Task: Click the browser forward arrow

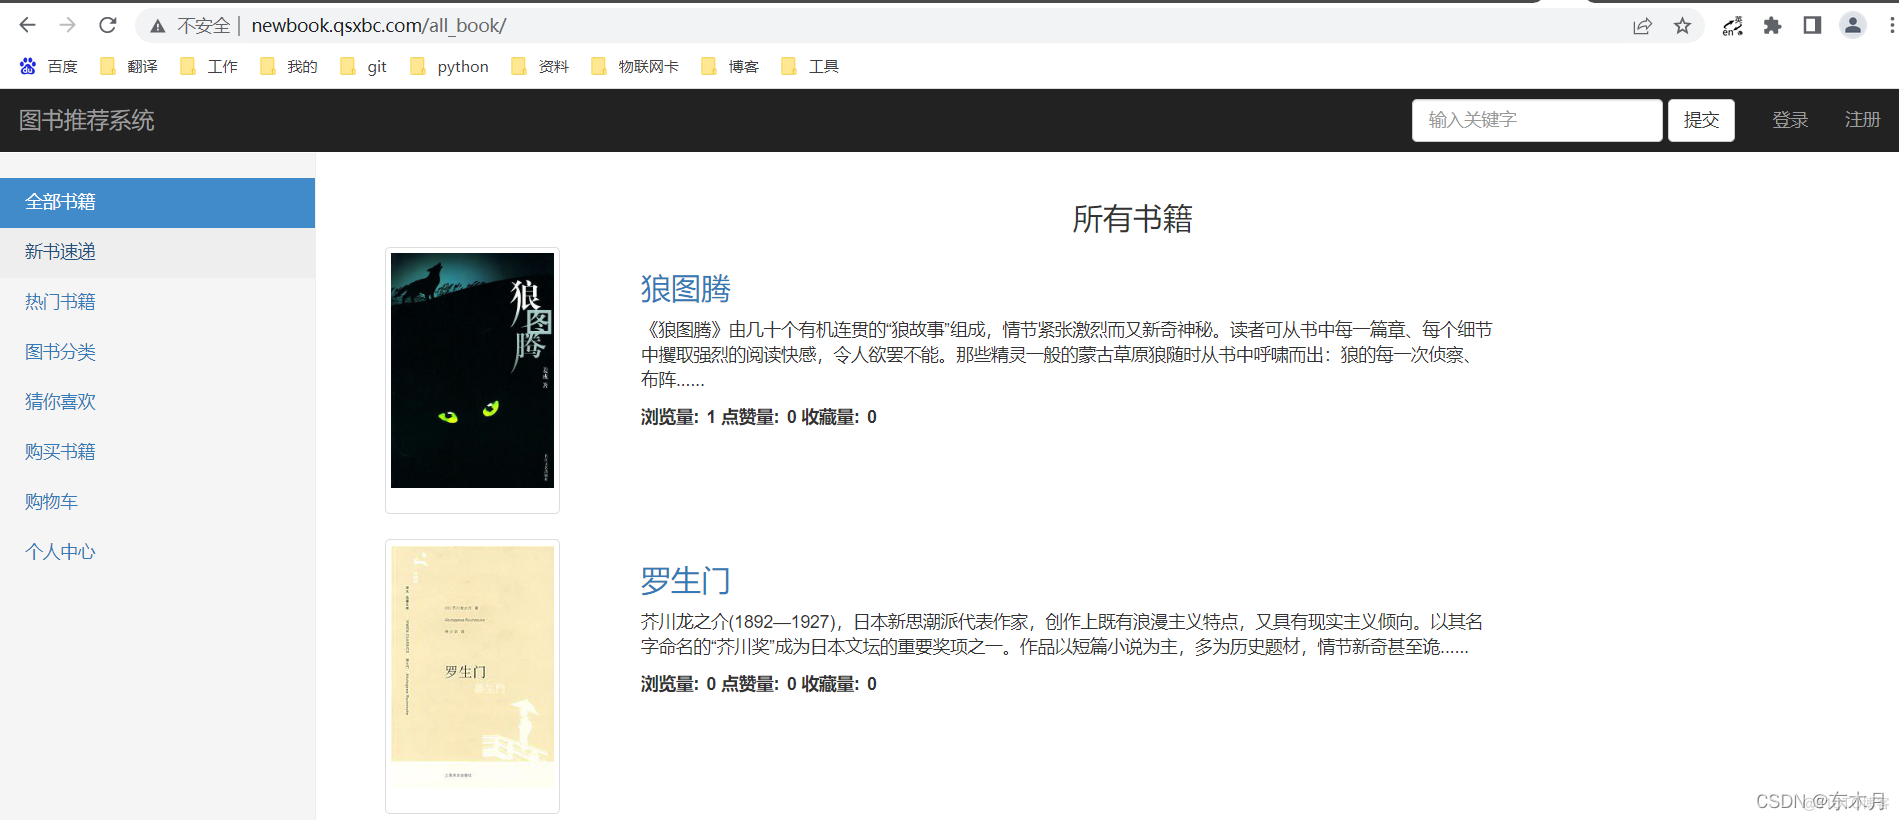Action: 67,25
